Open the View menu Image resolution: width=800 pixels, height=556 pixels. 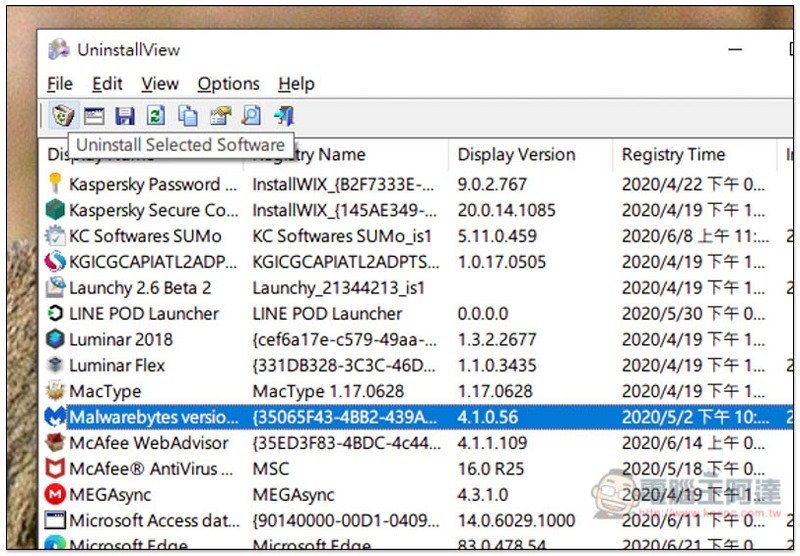pyautogui.click(x=160, y=84)
